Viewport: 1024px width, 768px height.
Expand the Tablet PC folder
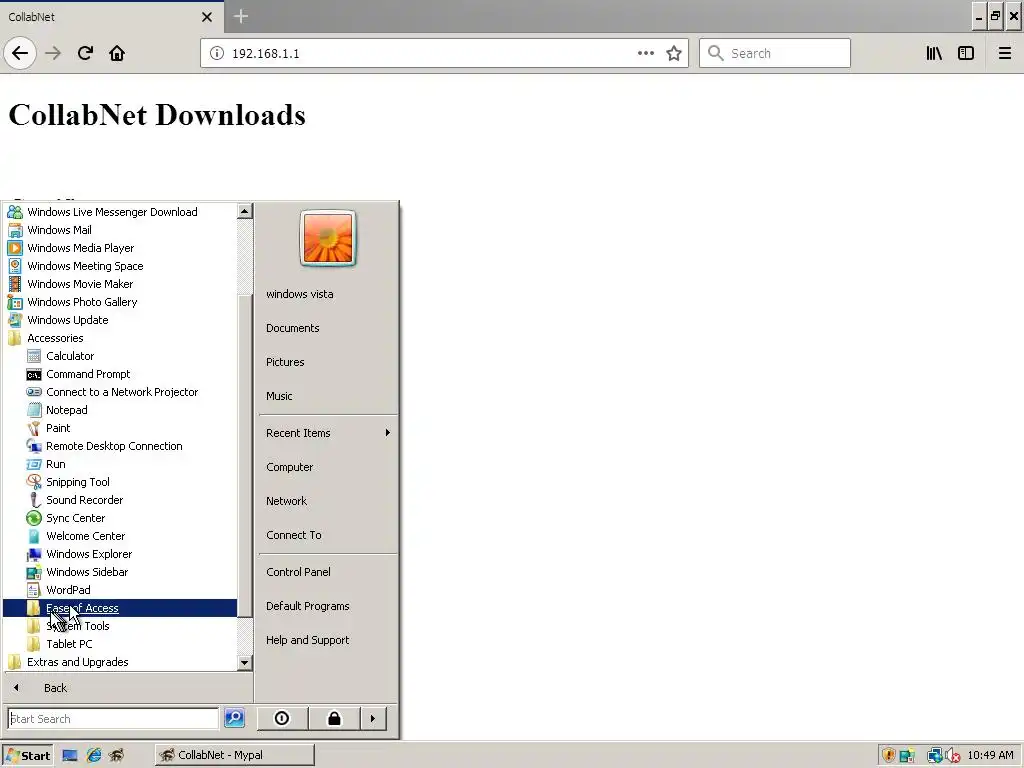(x=120, y=644)
